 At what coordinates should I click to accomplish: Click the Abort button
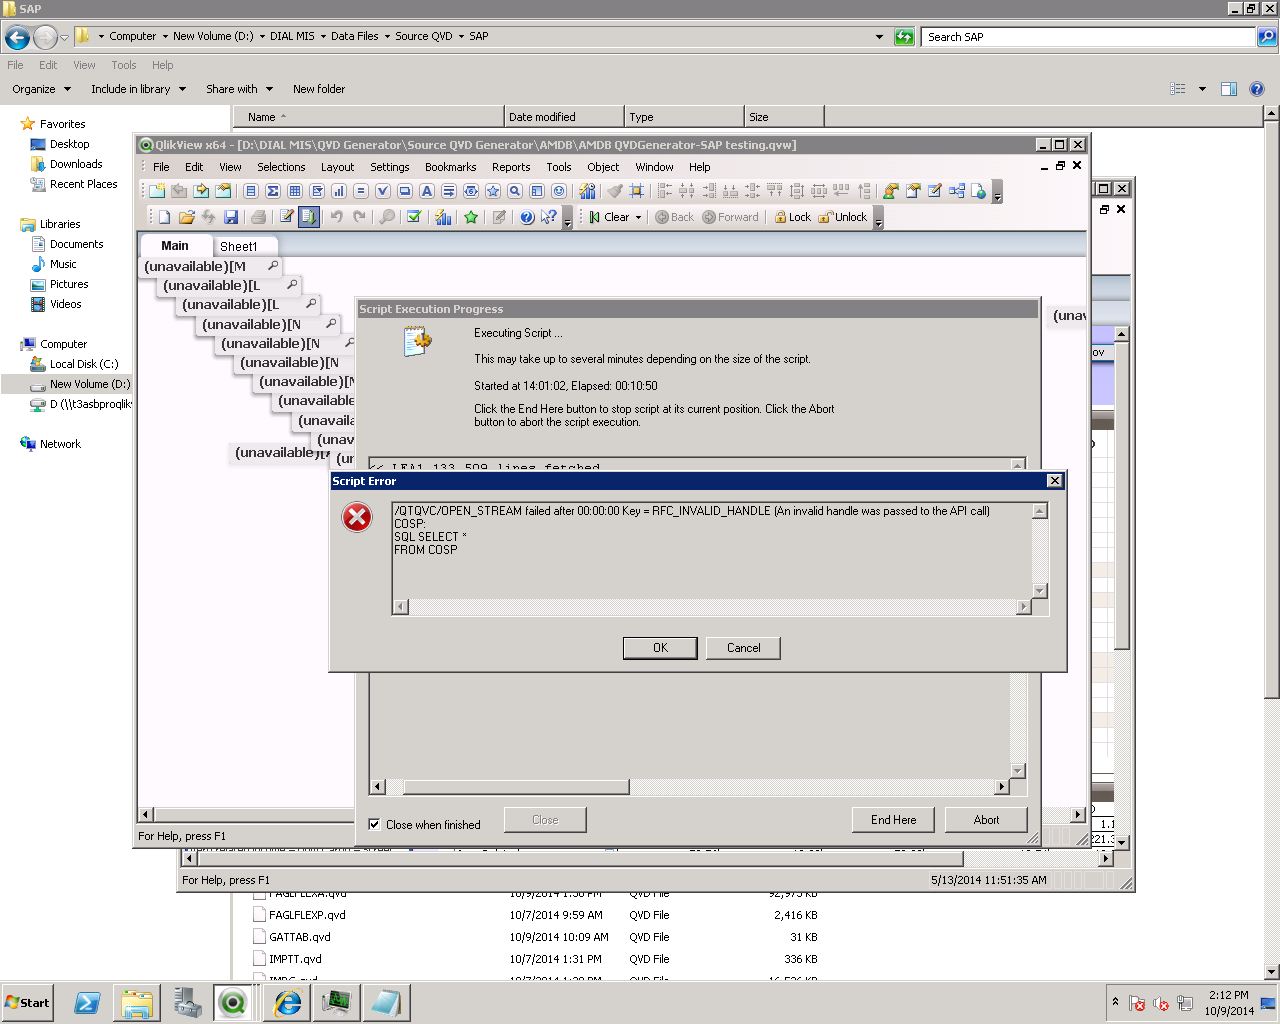986,820
